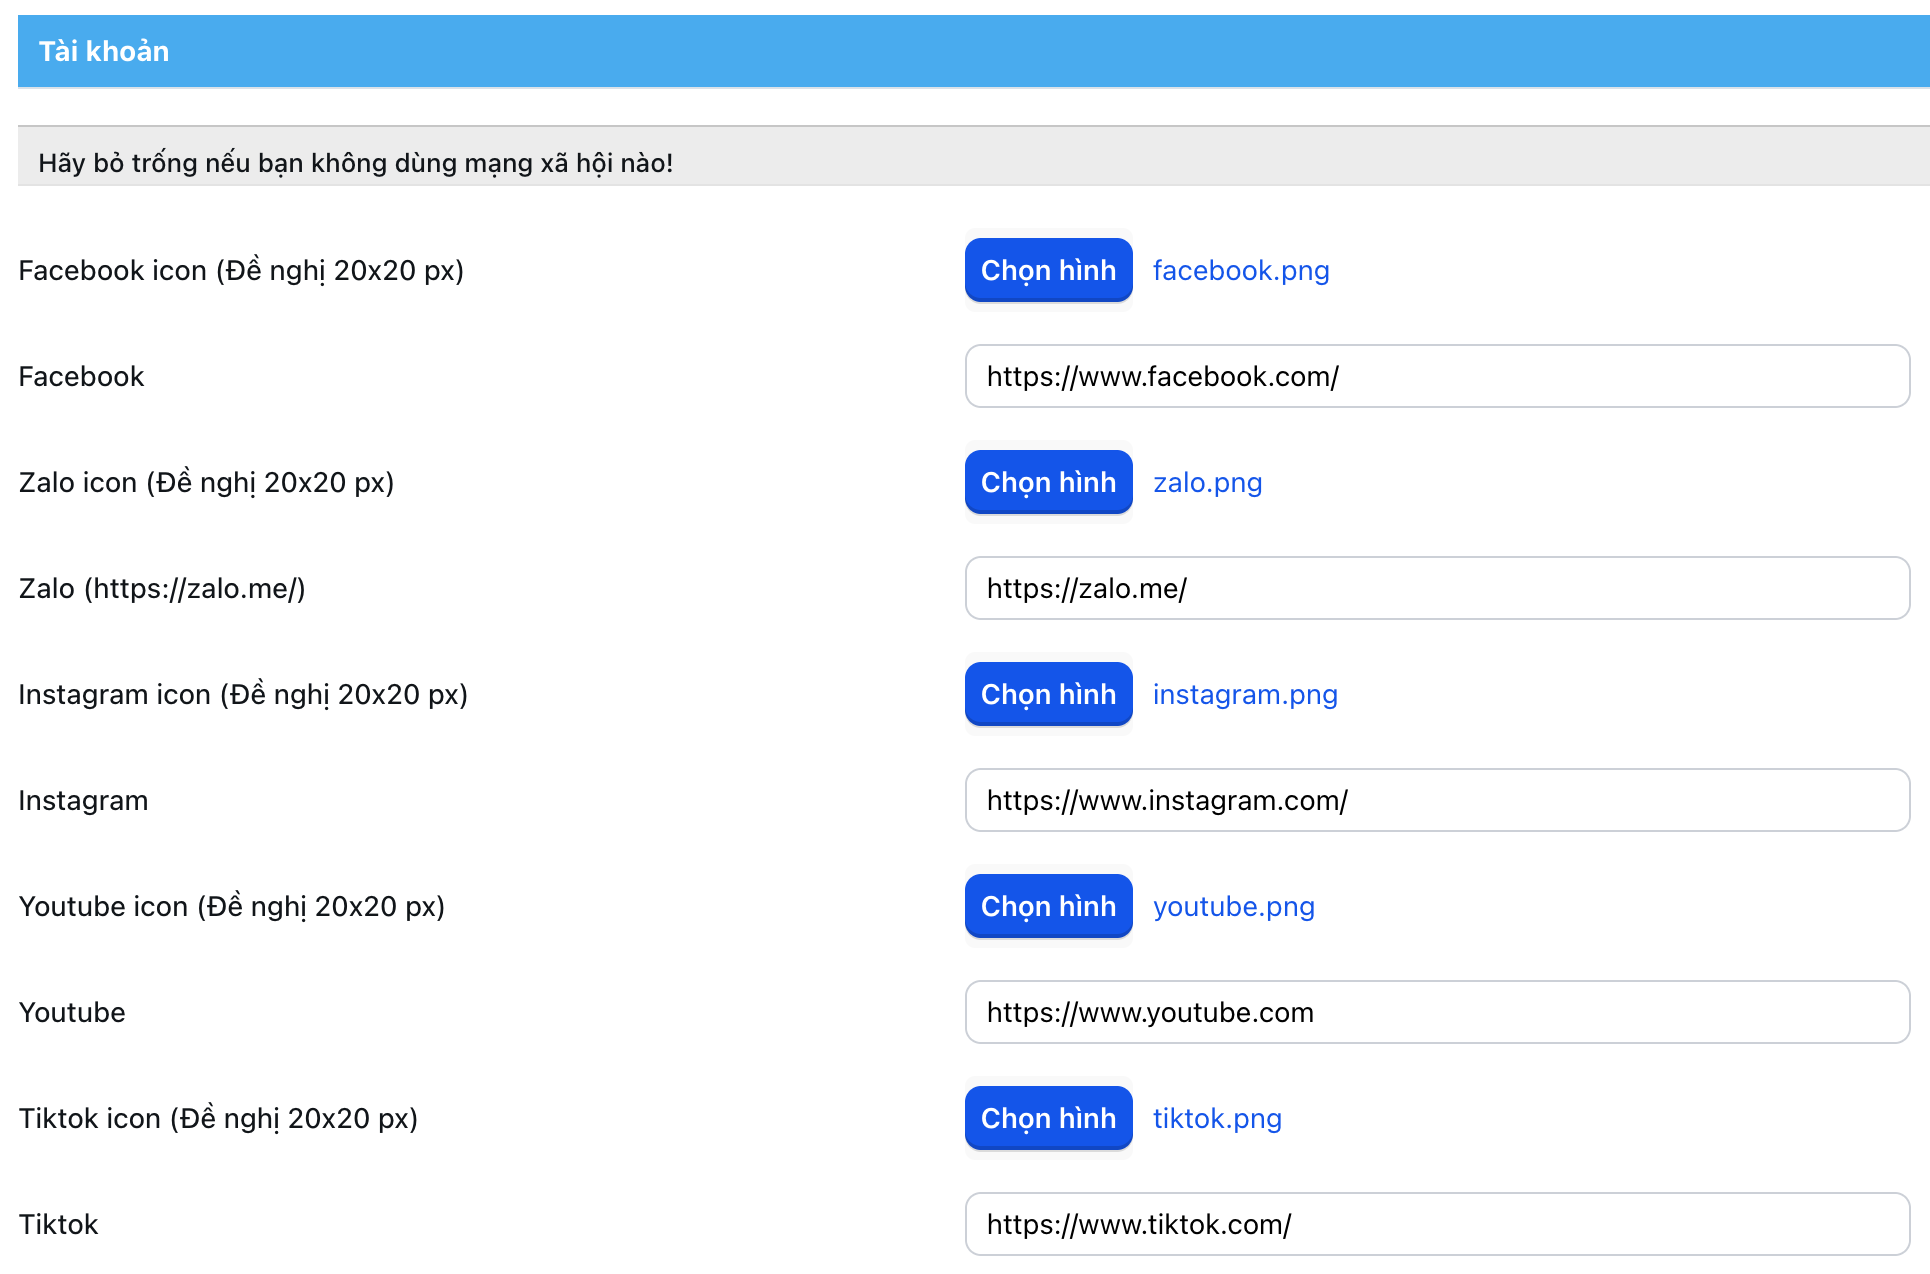Focus the Tiktok URL input field
The width and height of the screenshot is (1930, 1274).
pos(1436,1224)
